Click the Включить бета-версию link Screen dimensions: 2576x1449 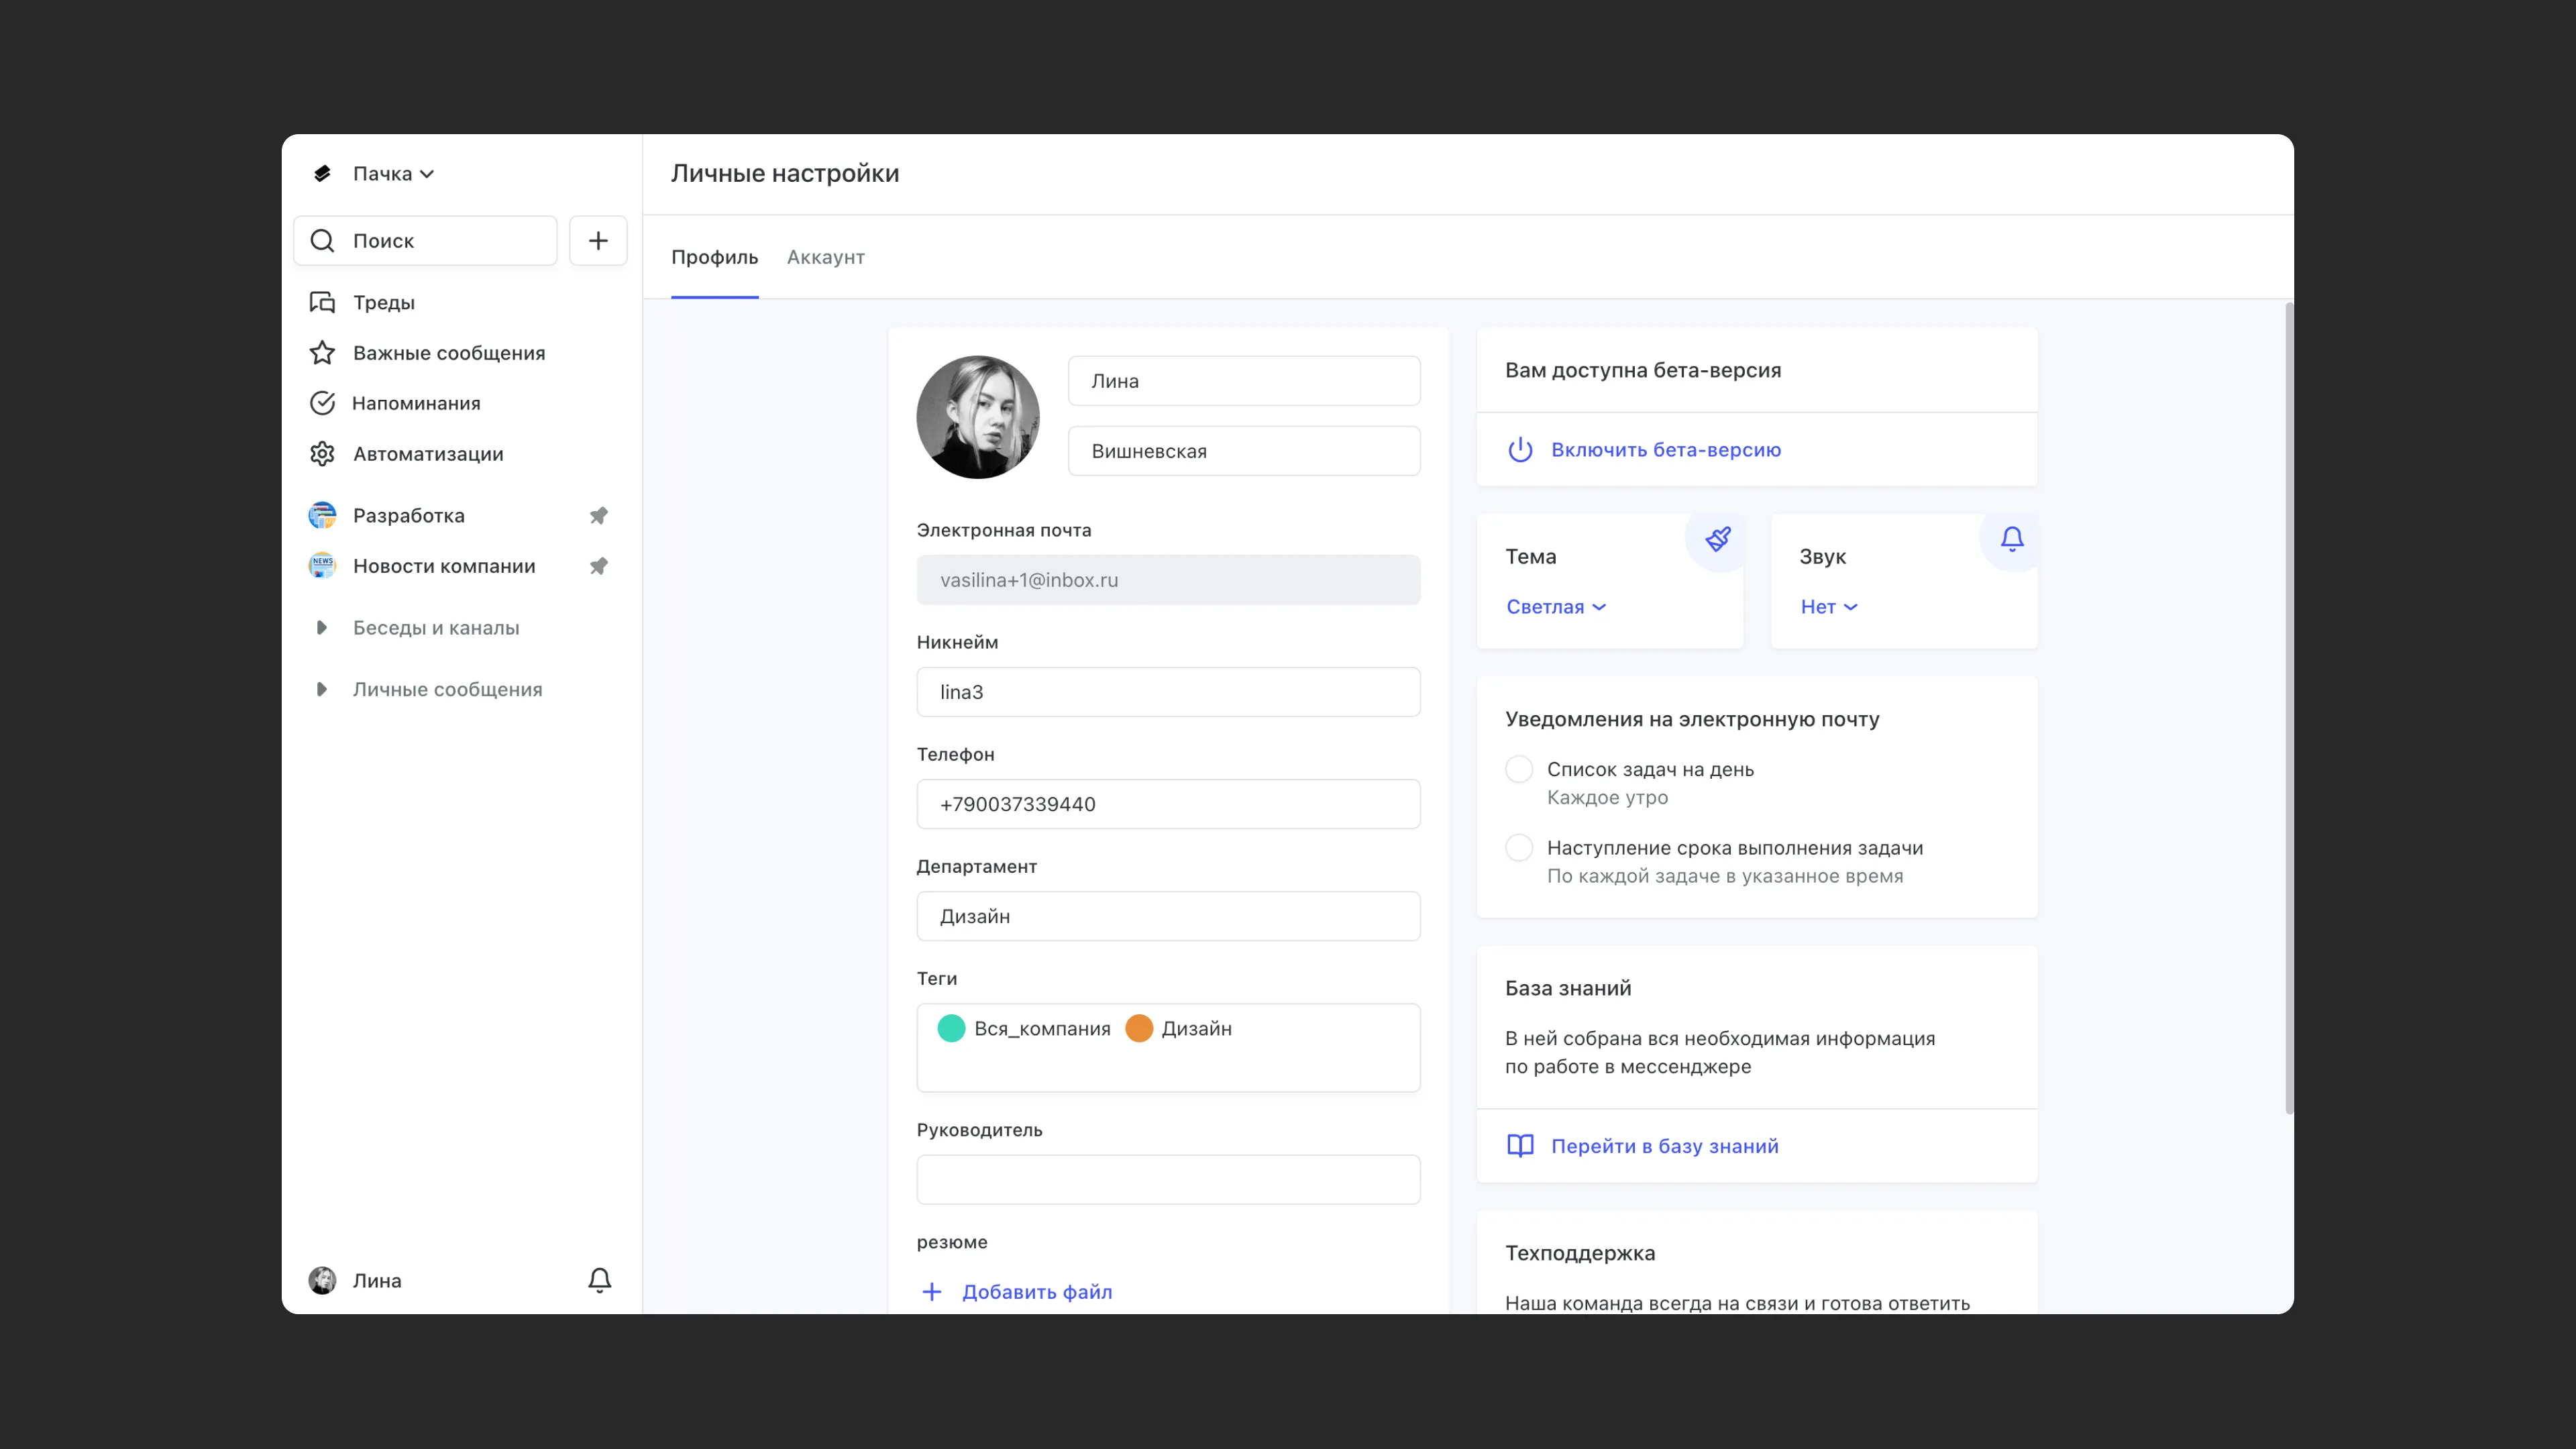coord(1665,450)
